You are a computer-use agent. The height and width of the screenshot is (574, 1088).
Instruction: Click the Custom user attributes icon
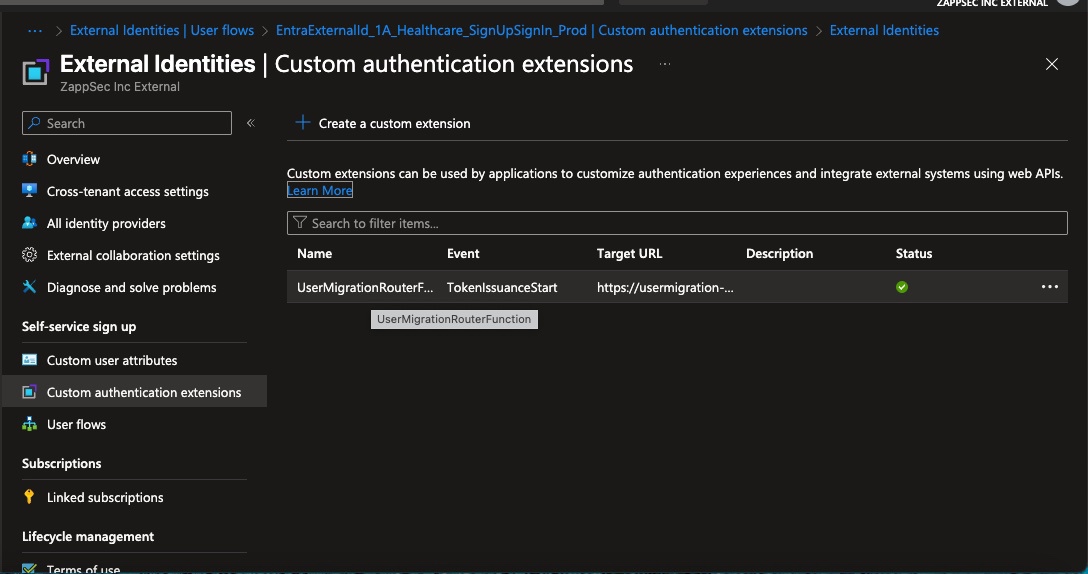tap(29, 360)
